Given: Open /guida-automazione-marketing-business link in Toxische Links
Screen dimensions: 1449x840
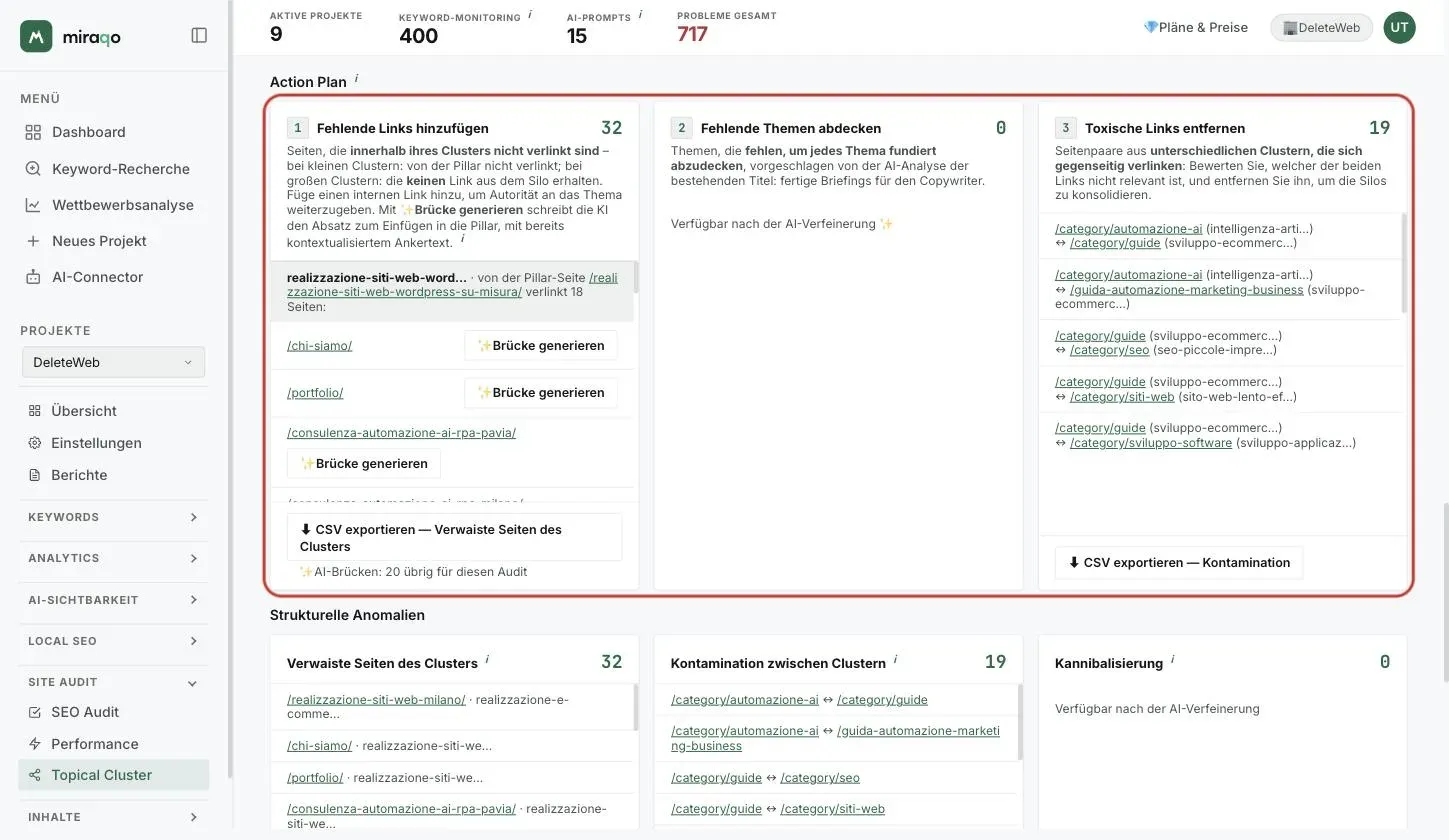Looking at the screenshot, I should pyautogui.click(x=1187, y=290).
